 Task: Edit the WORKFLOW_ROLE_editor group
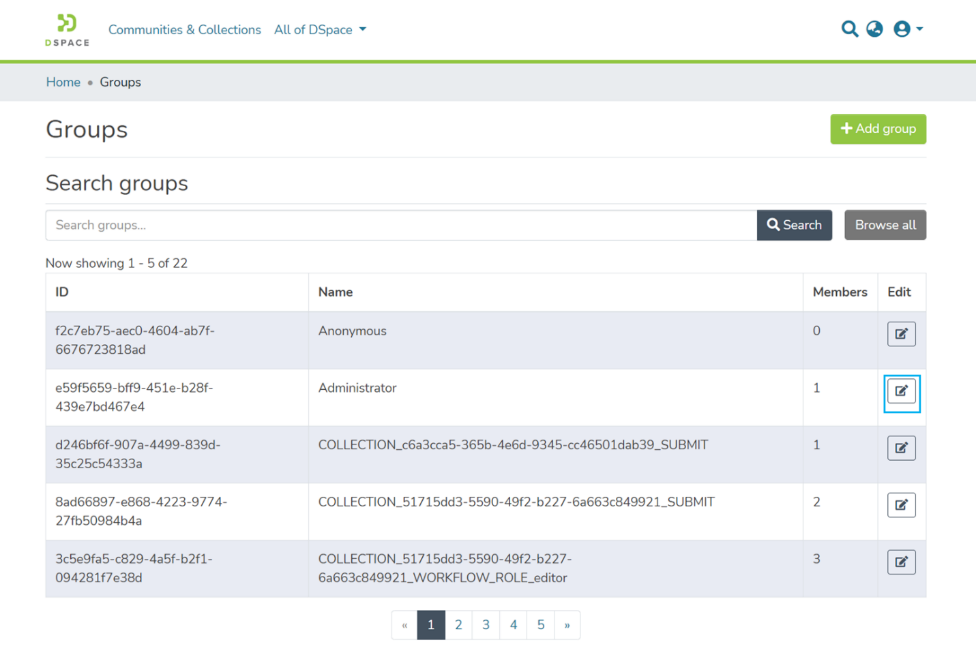coord(901,562)
